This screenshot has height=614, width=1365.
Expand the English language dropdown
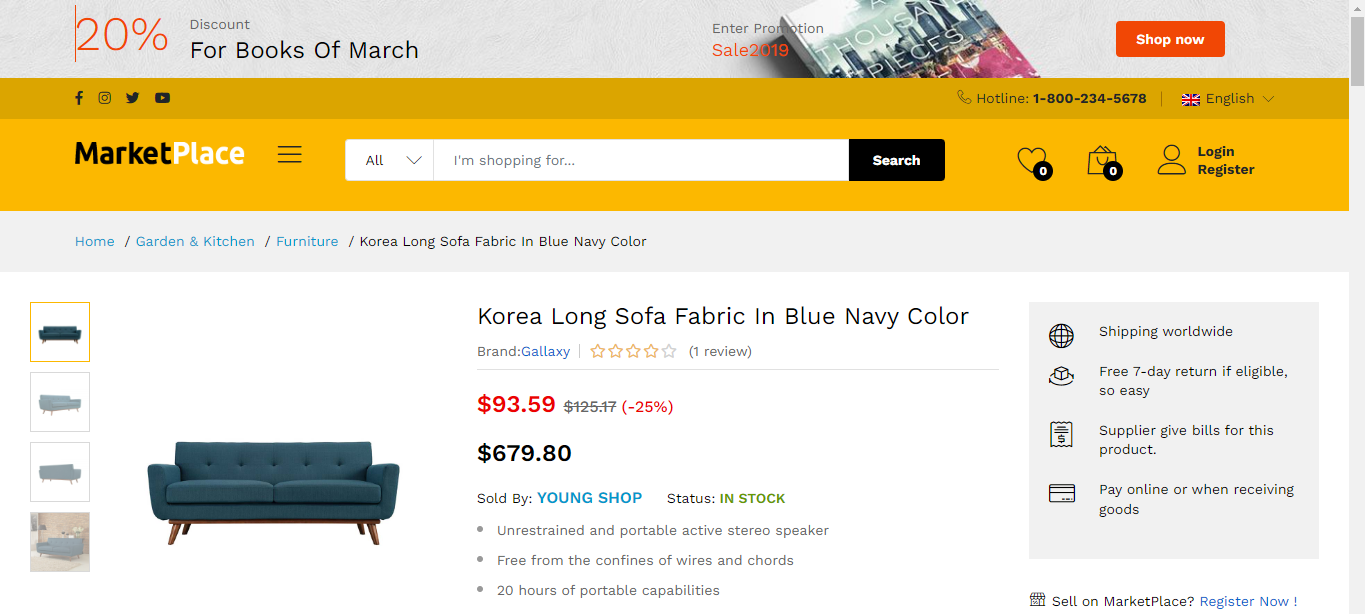pyautogui.click(x=1228, y=98)
